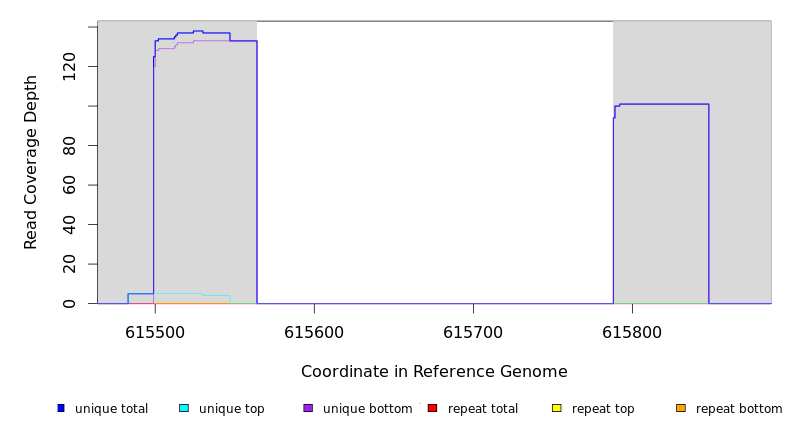Click the orange repeat bottom legend swatch
The image size is (792, 432).
tap(681, 408)
